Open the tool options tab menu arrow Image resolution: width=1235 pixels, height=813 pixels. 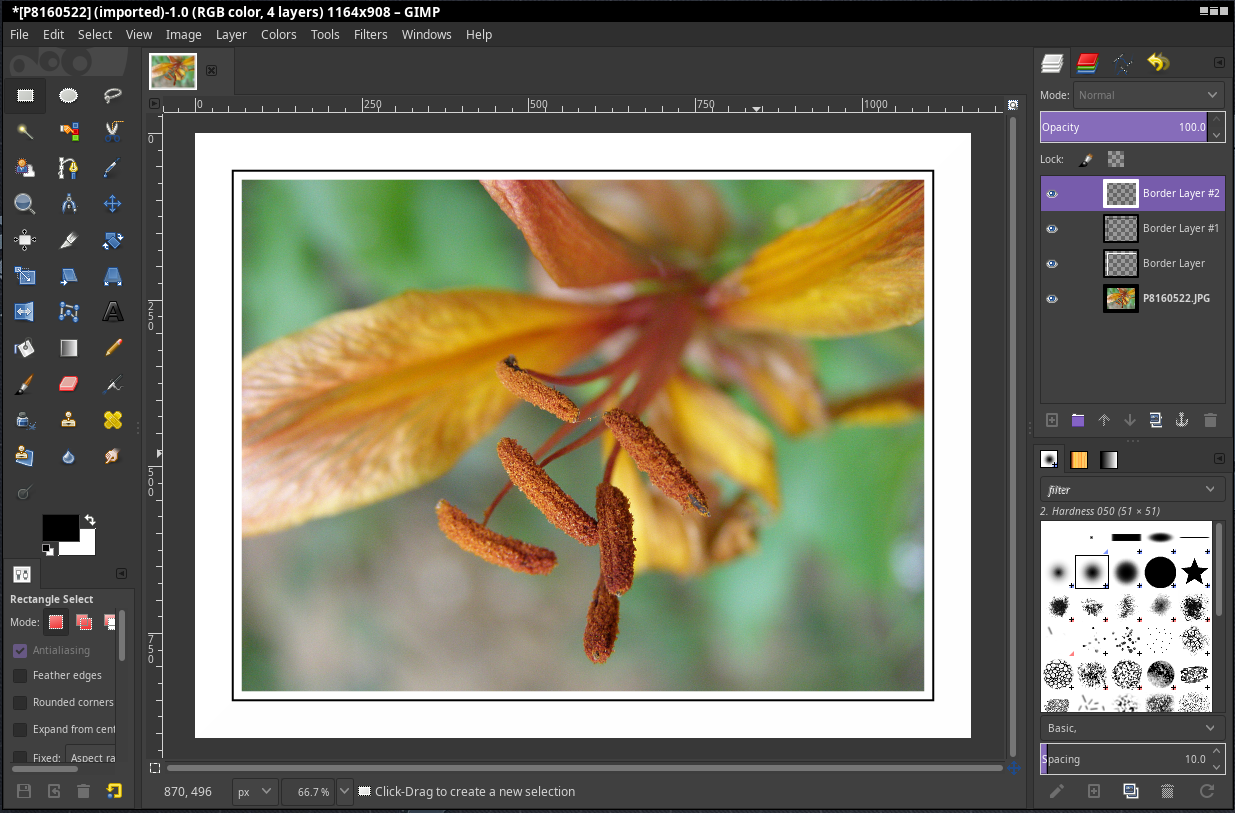point(121,574)
